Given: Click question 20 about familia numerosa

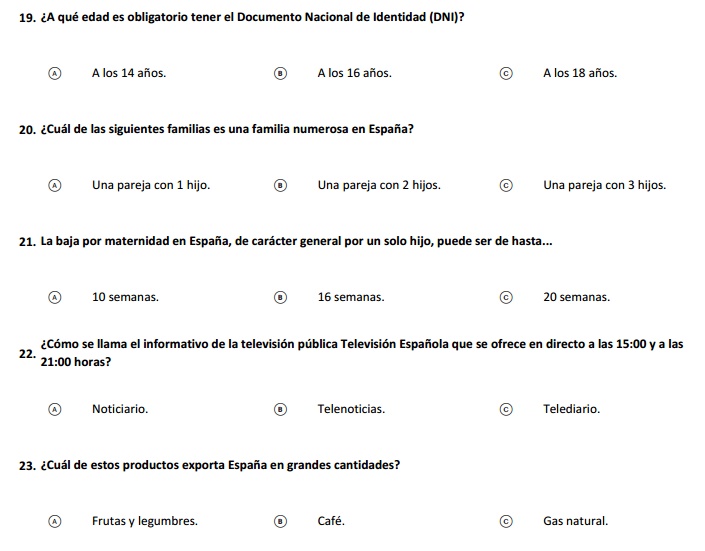Looking at the screenshot, I should (x=227, y=129).
